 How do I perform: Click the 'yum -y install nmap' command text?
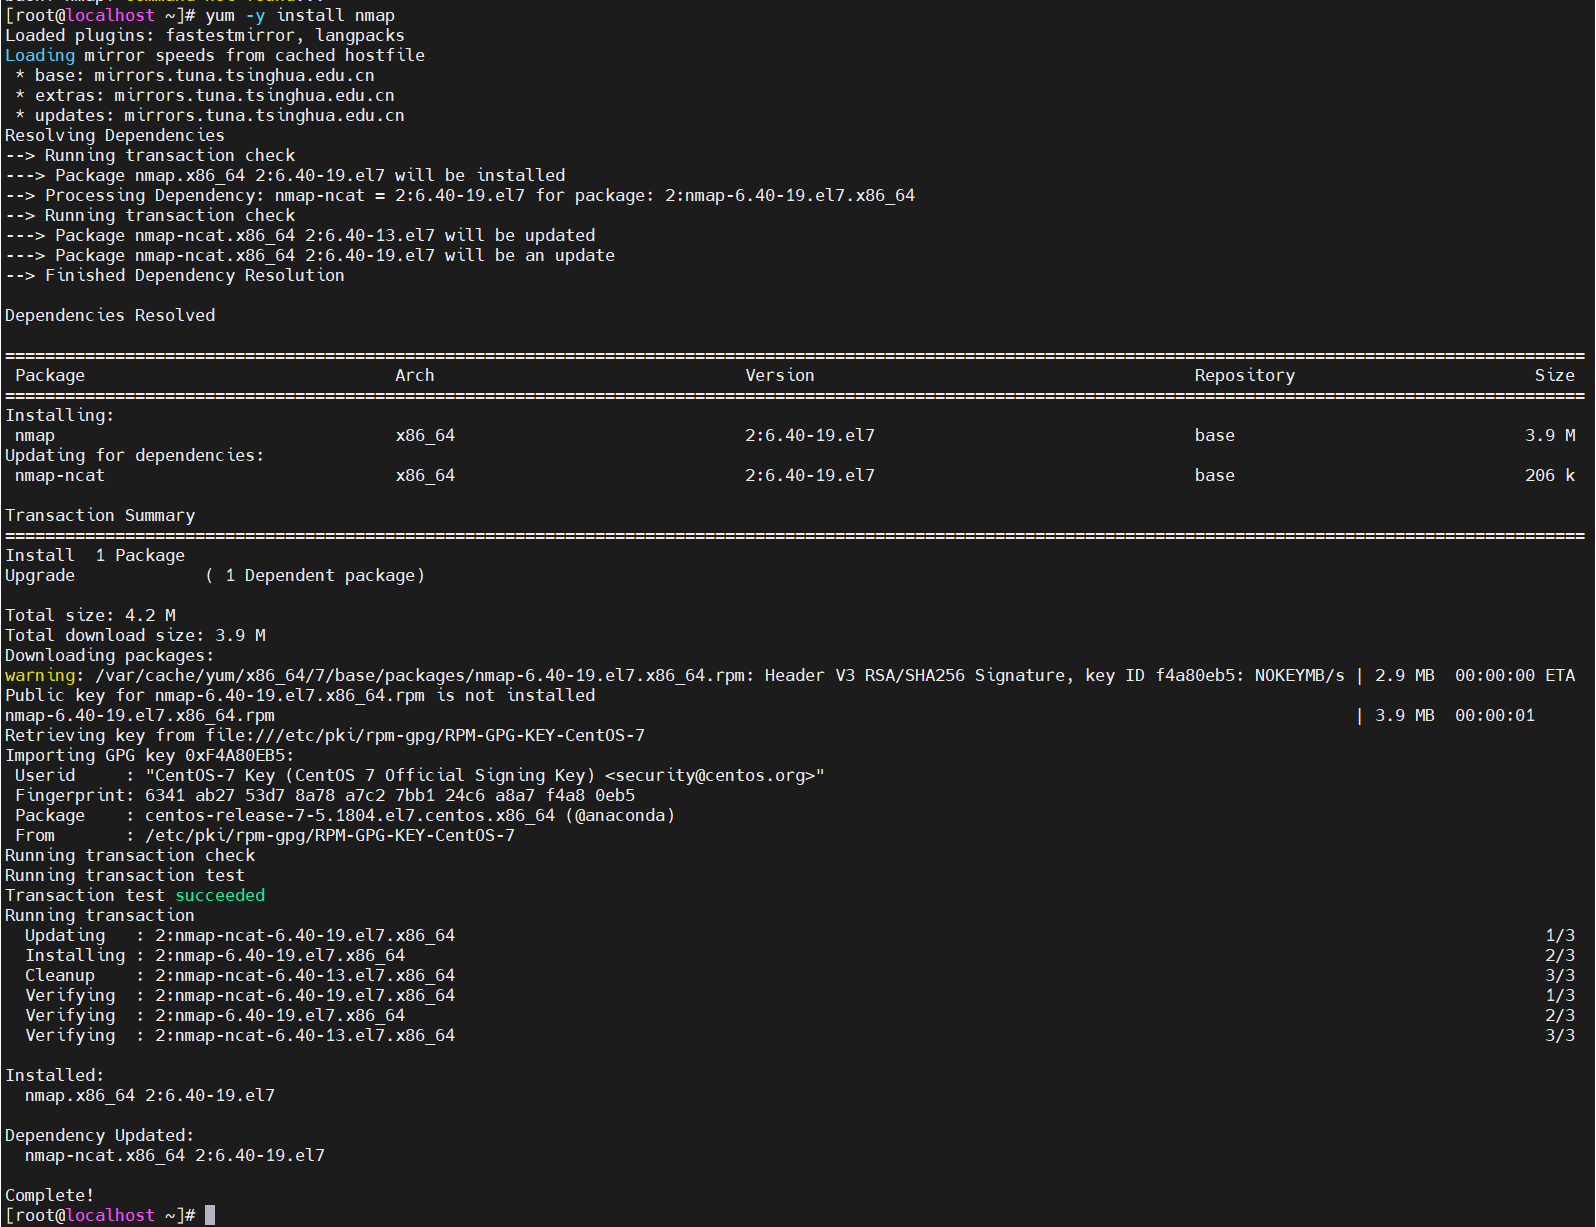pos(300,15)
